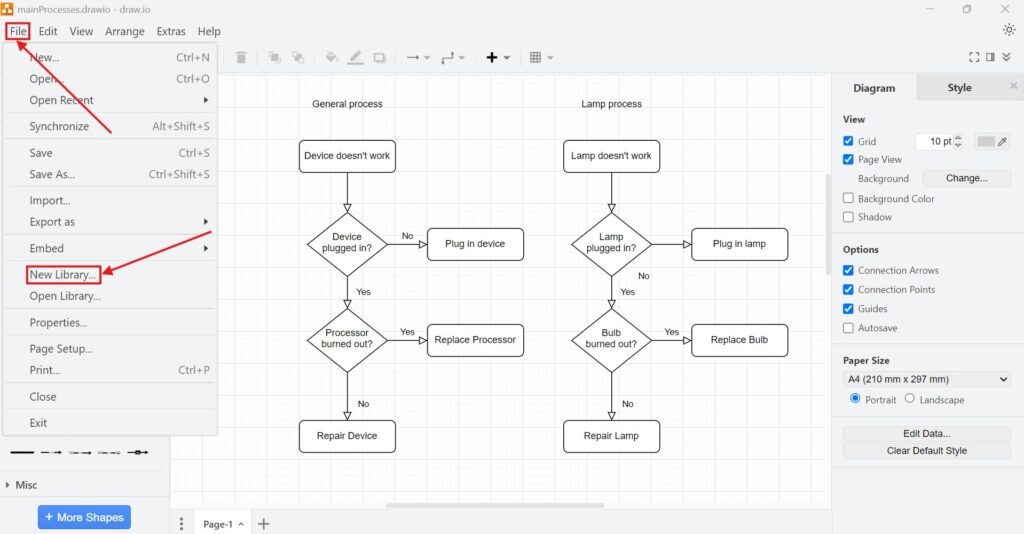Click the grid size input field
The width and height of the screenshot is (1024, 534).
click(x=934, y=142)
